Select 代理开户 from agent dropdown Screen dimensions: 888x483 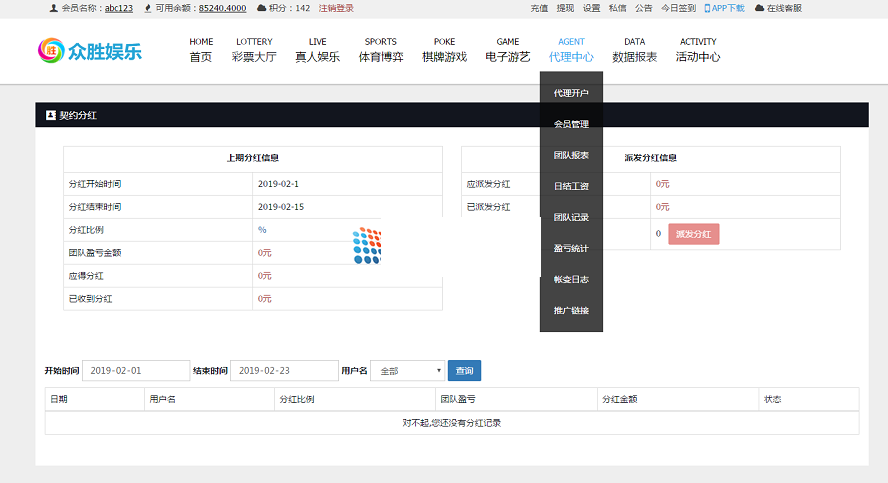pyautogui.click(x=571, y=93)
